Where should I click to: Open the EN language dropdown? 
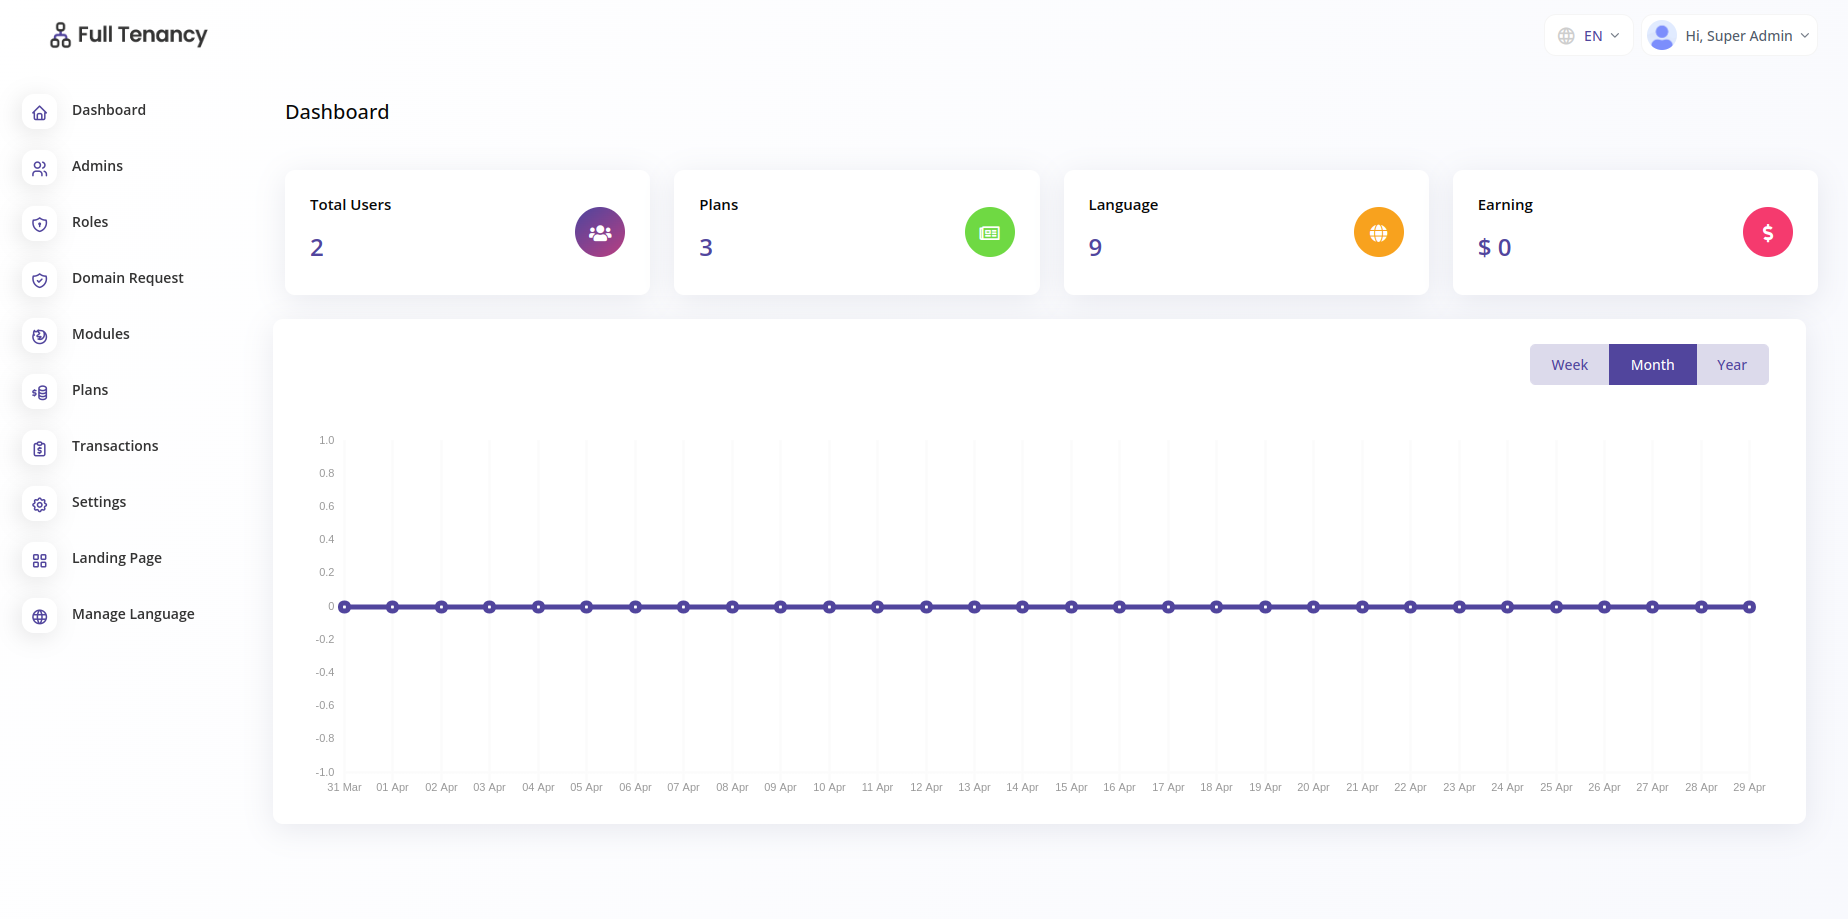(1589, 34)
